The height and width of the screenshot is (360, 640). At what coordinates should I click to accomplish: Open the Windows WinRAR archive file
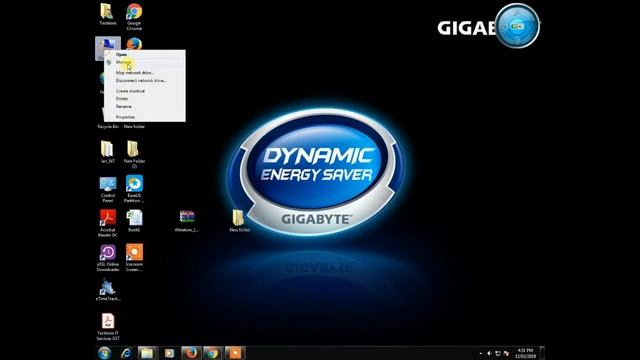pyautogui.click(x=187, y=221)
